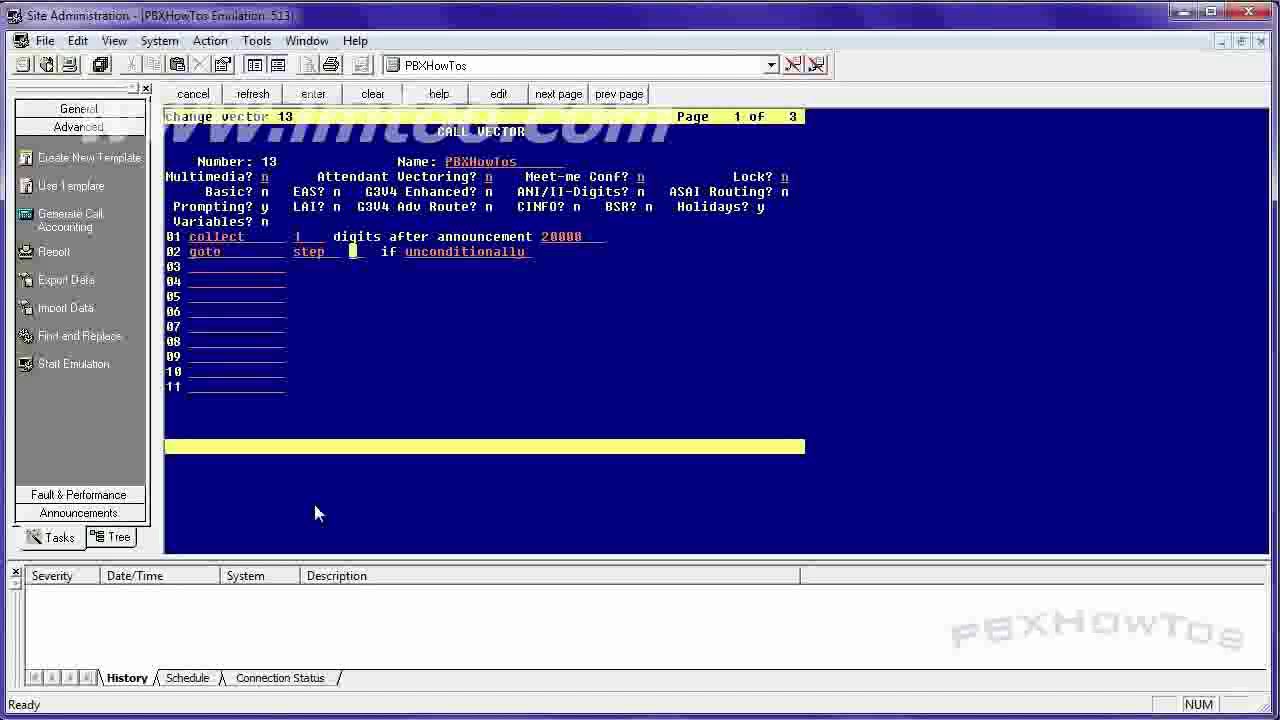1280x720 pixels.
Task: Click the second toolbar icon with arrow
Action: click(46, 65)
